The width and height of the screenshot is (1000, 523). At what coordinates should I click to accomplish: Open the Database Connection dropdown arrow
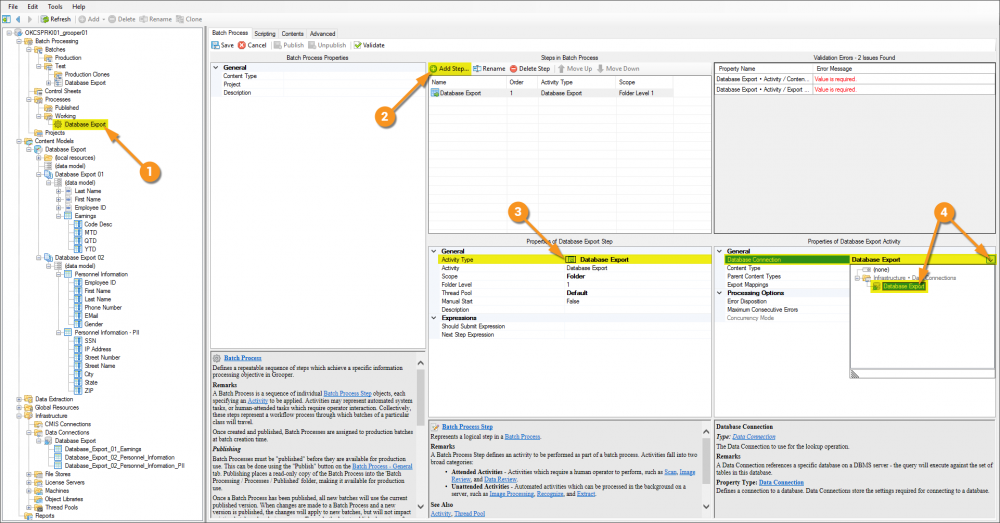click(990, 260)
